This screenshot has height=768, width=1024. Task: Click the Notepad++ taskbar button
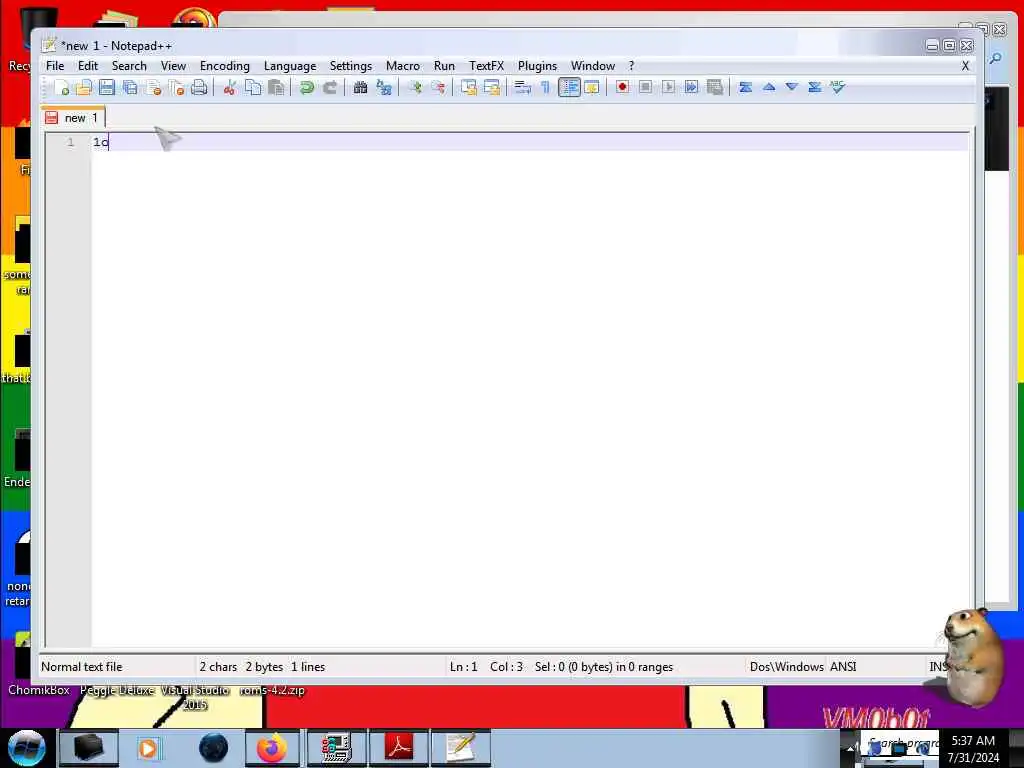(461, 748)
